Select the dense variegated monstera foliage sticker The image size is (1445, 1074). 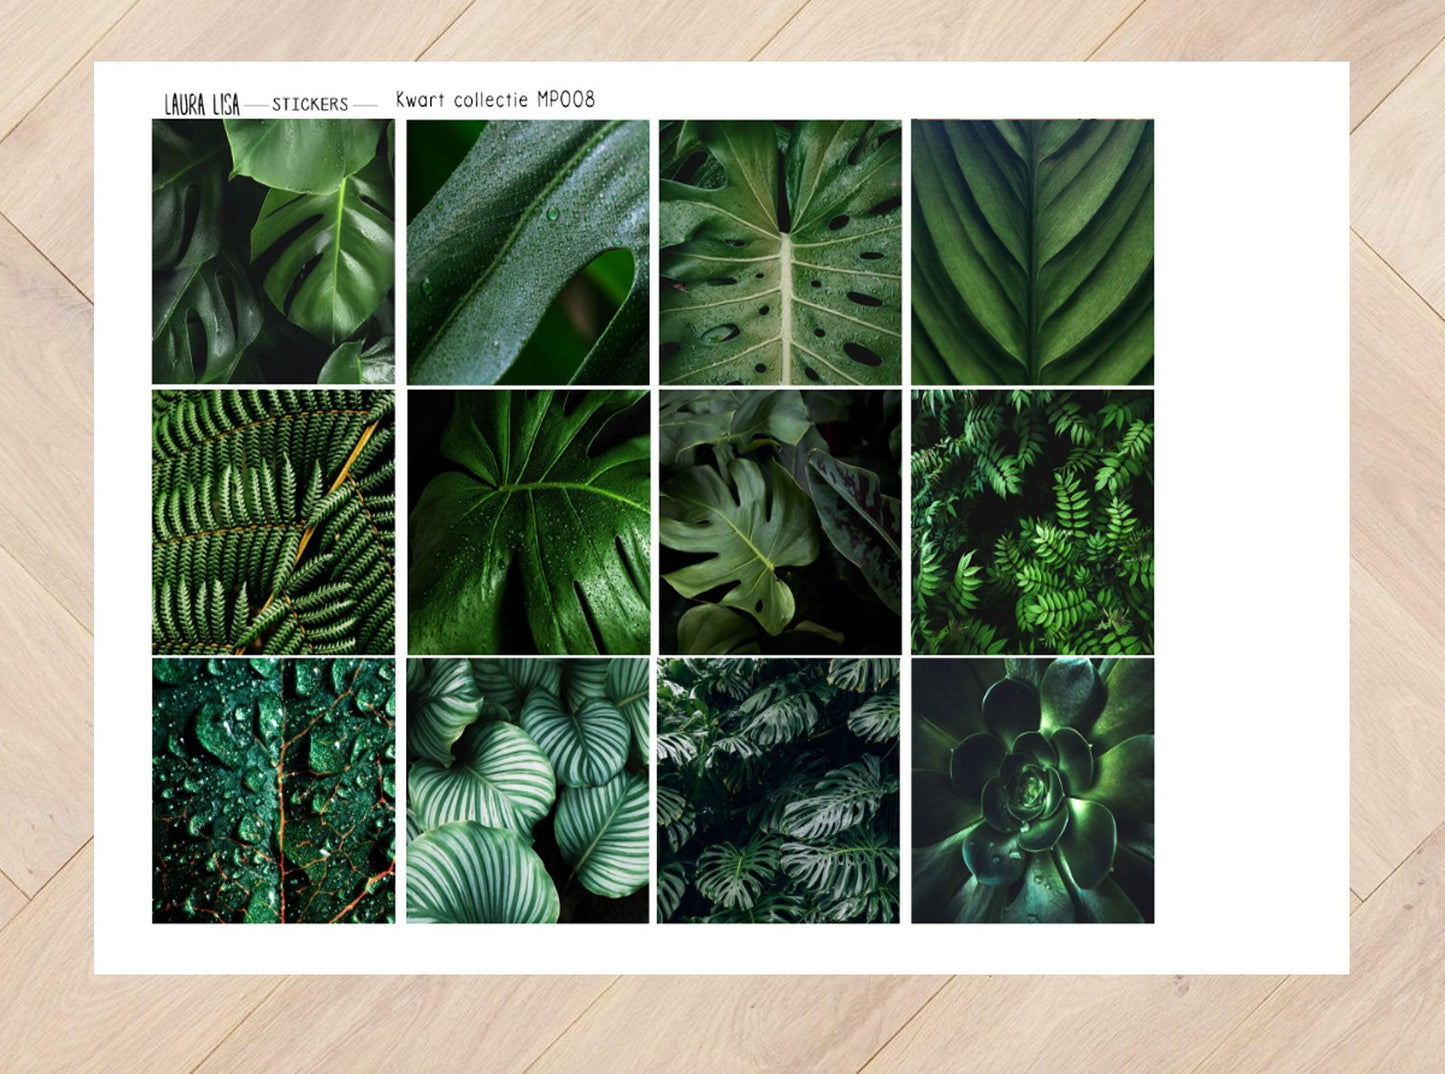778,790
